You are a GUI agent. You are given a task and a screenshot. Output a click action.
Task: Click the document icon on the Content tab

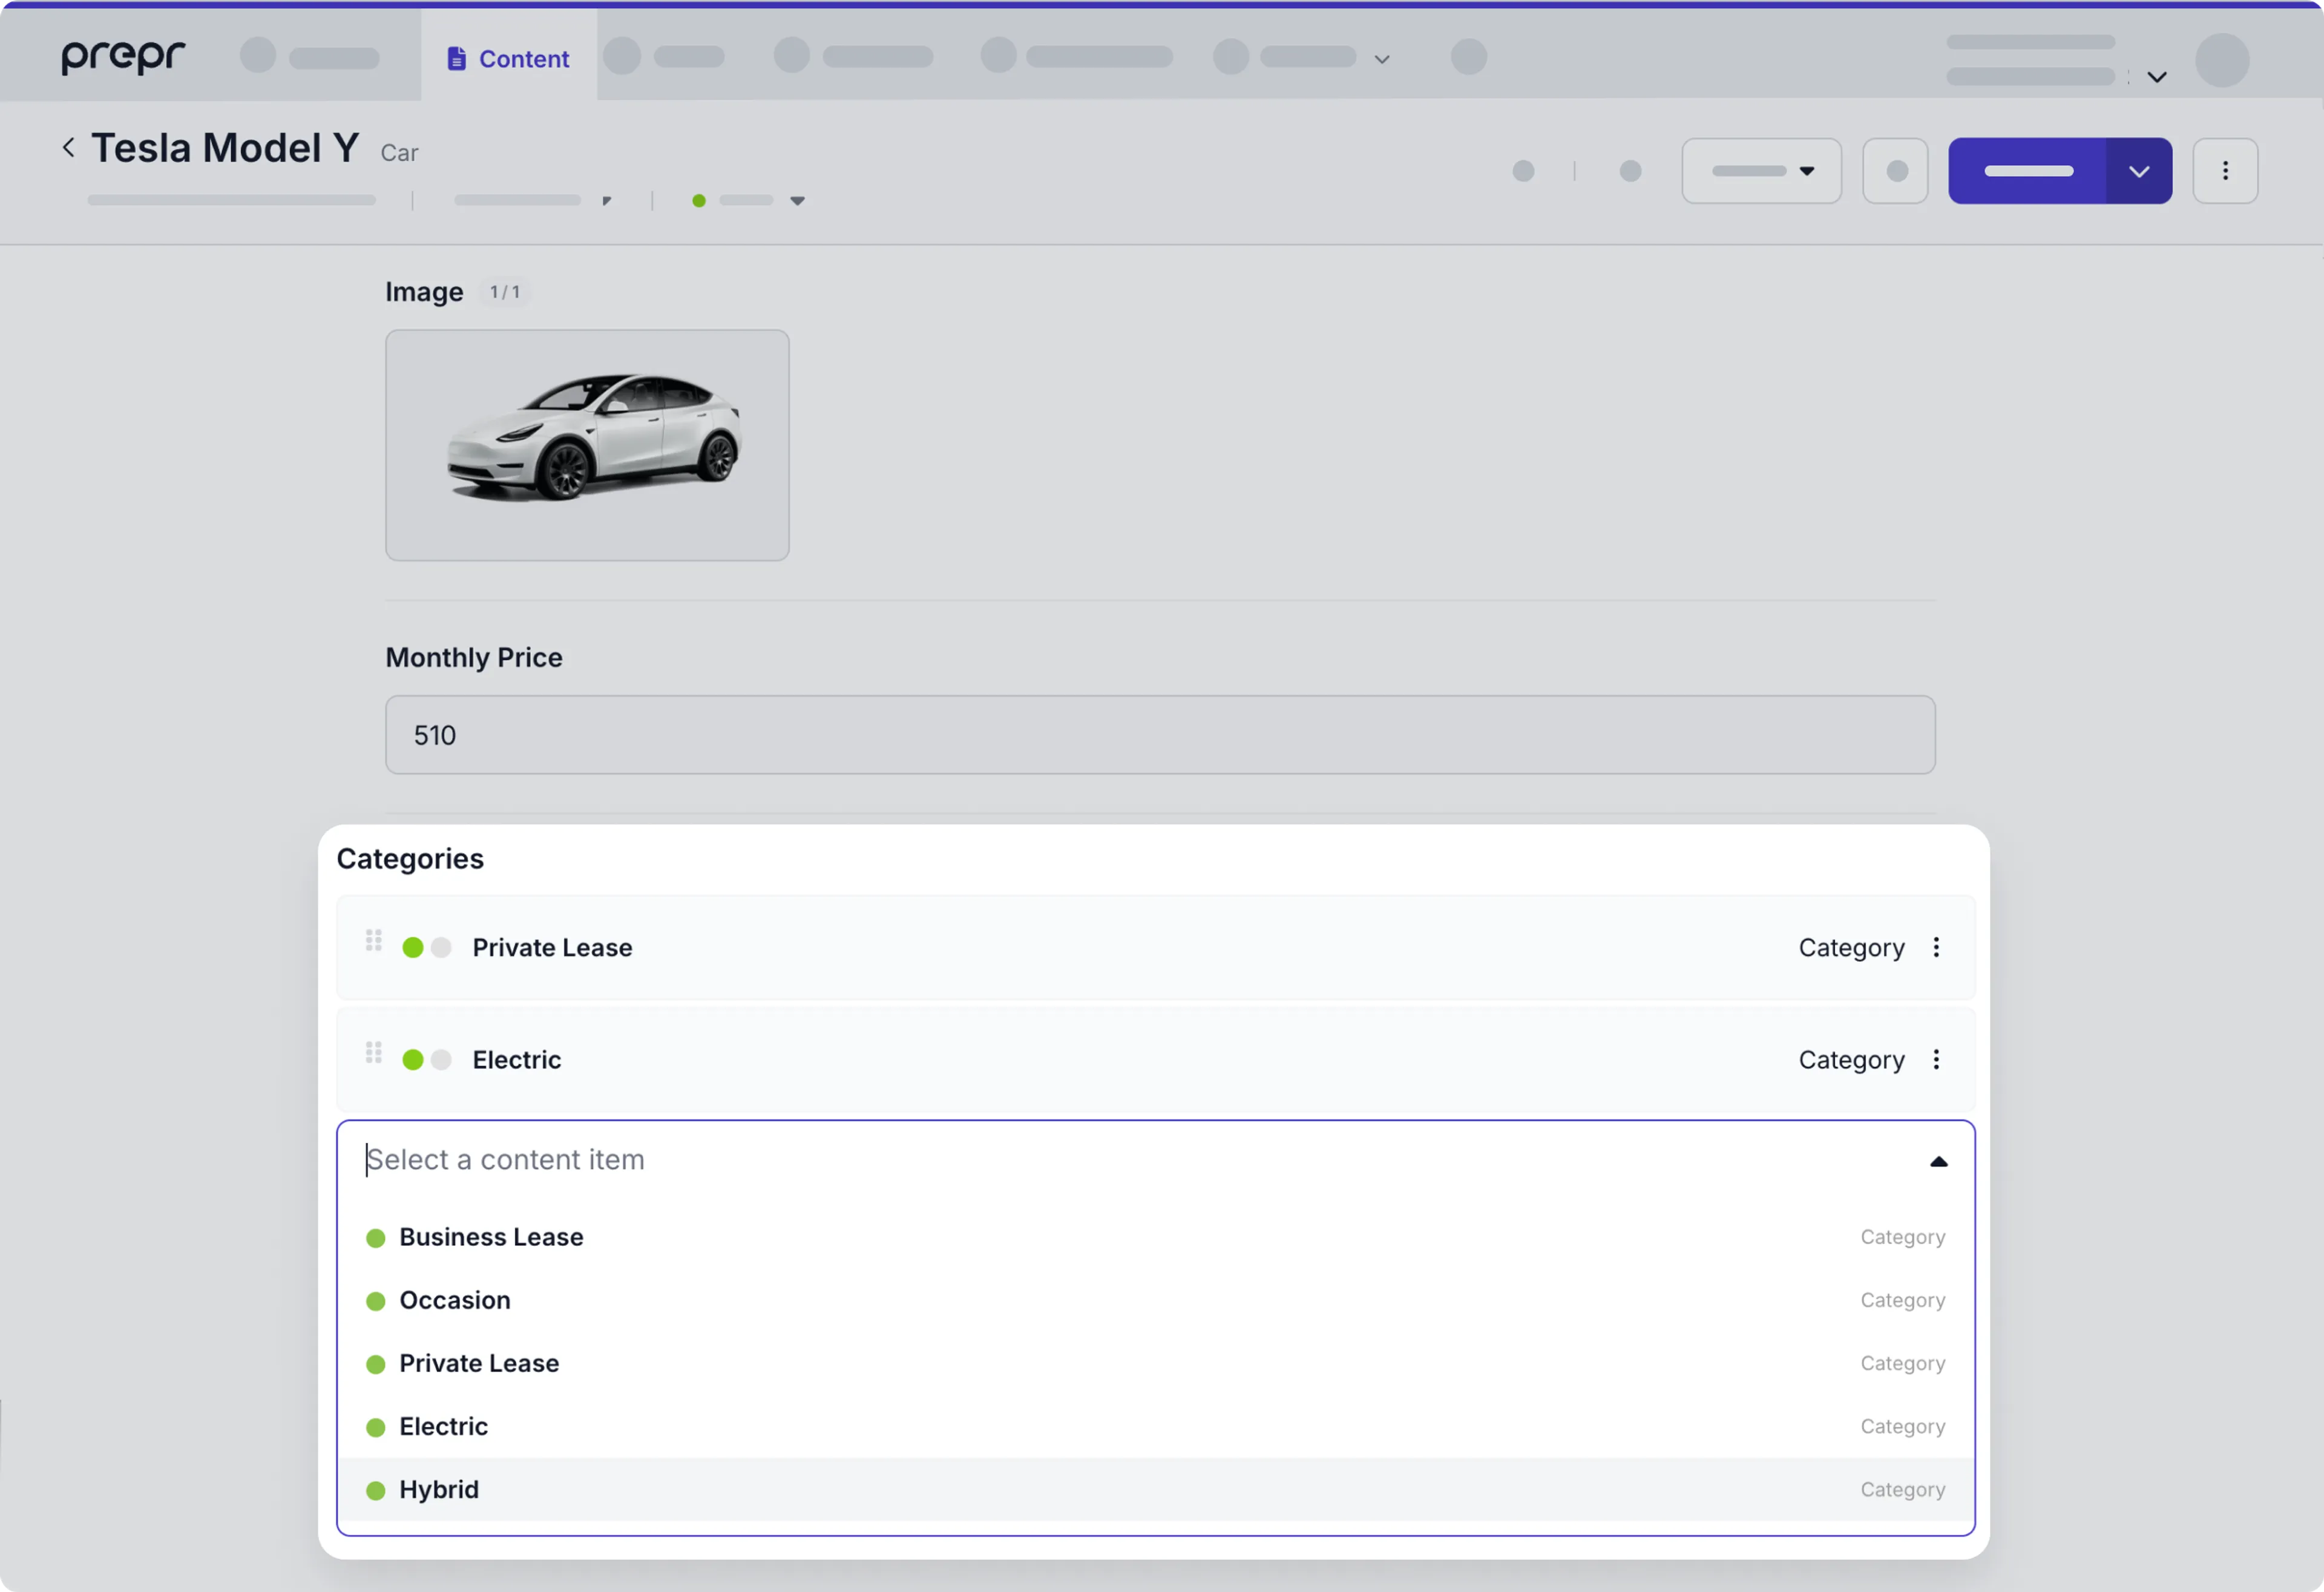click(457, 58)
